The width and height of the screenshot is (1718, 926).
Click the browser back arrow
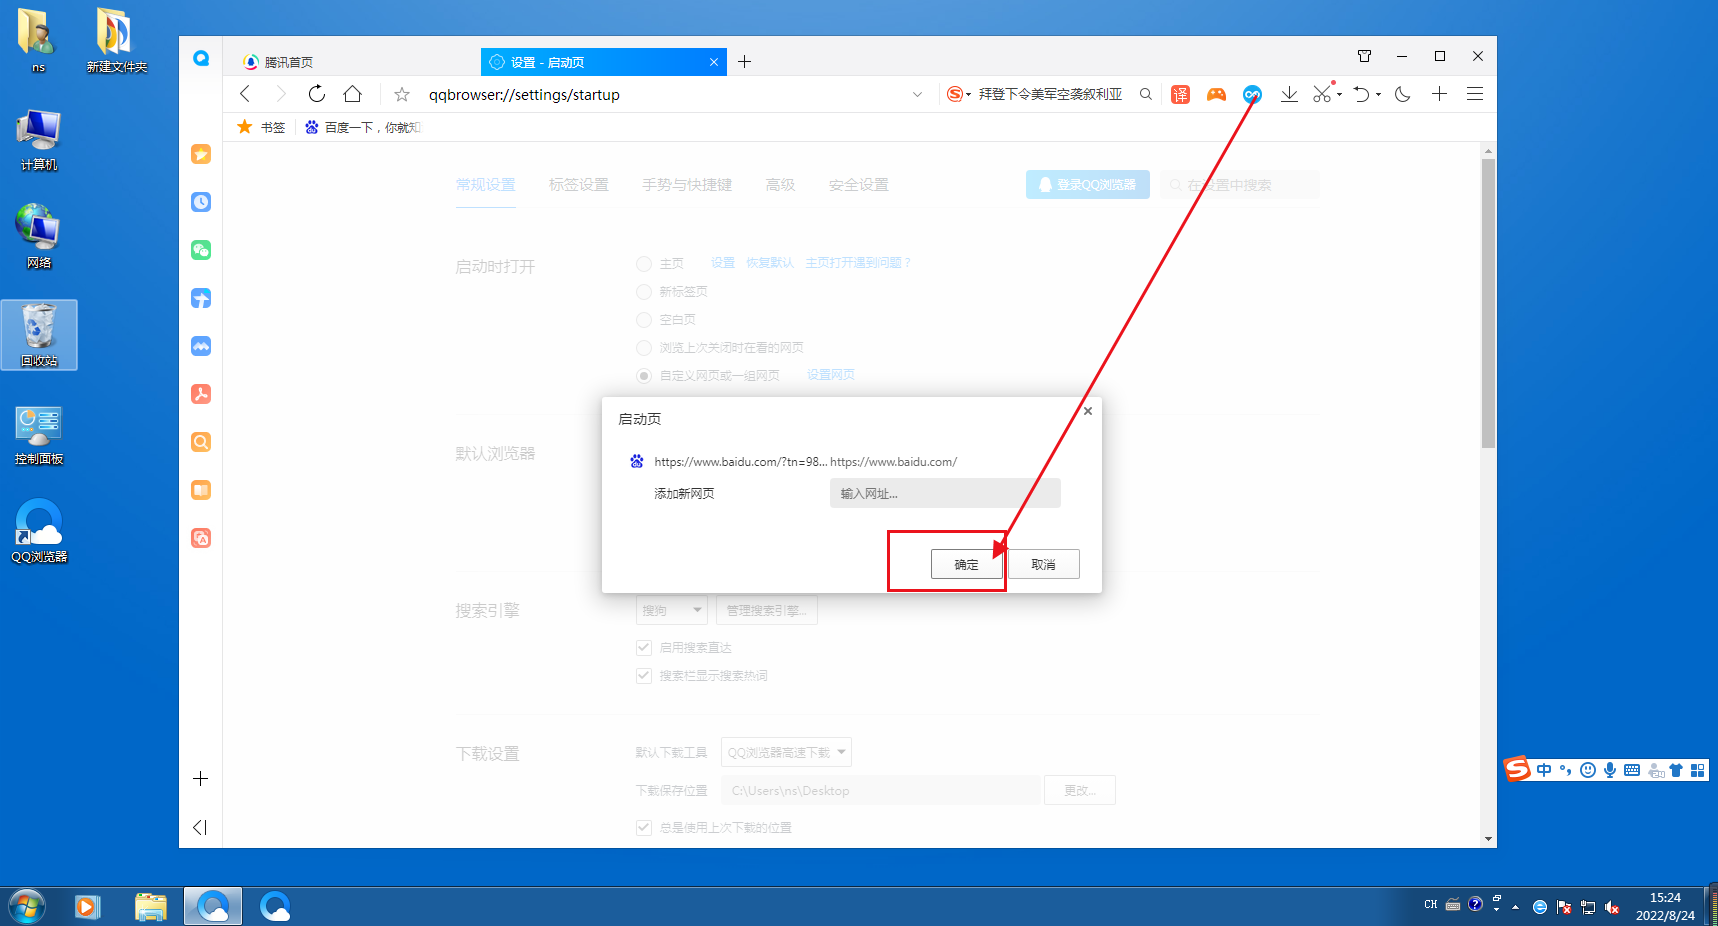pos(245,94)
